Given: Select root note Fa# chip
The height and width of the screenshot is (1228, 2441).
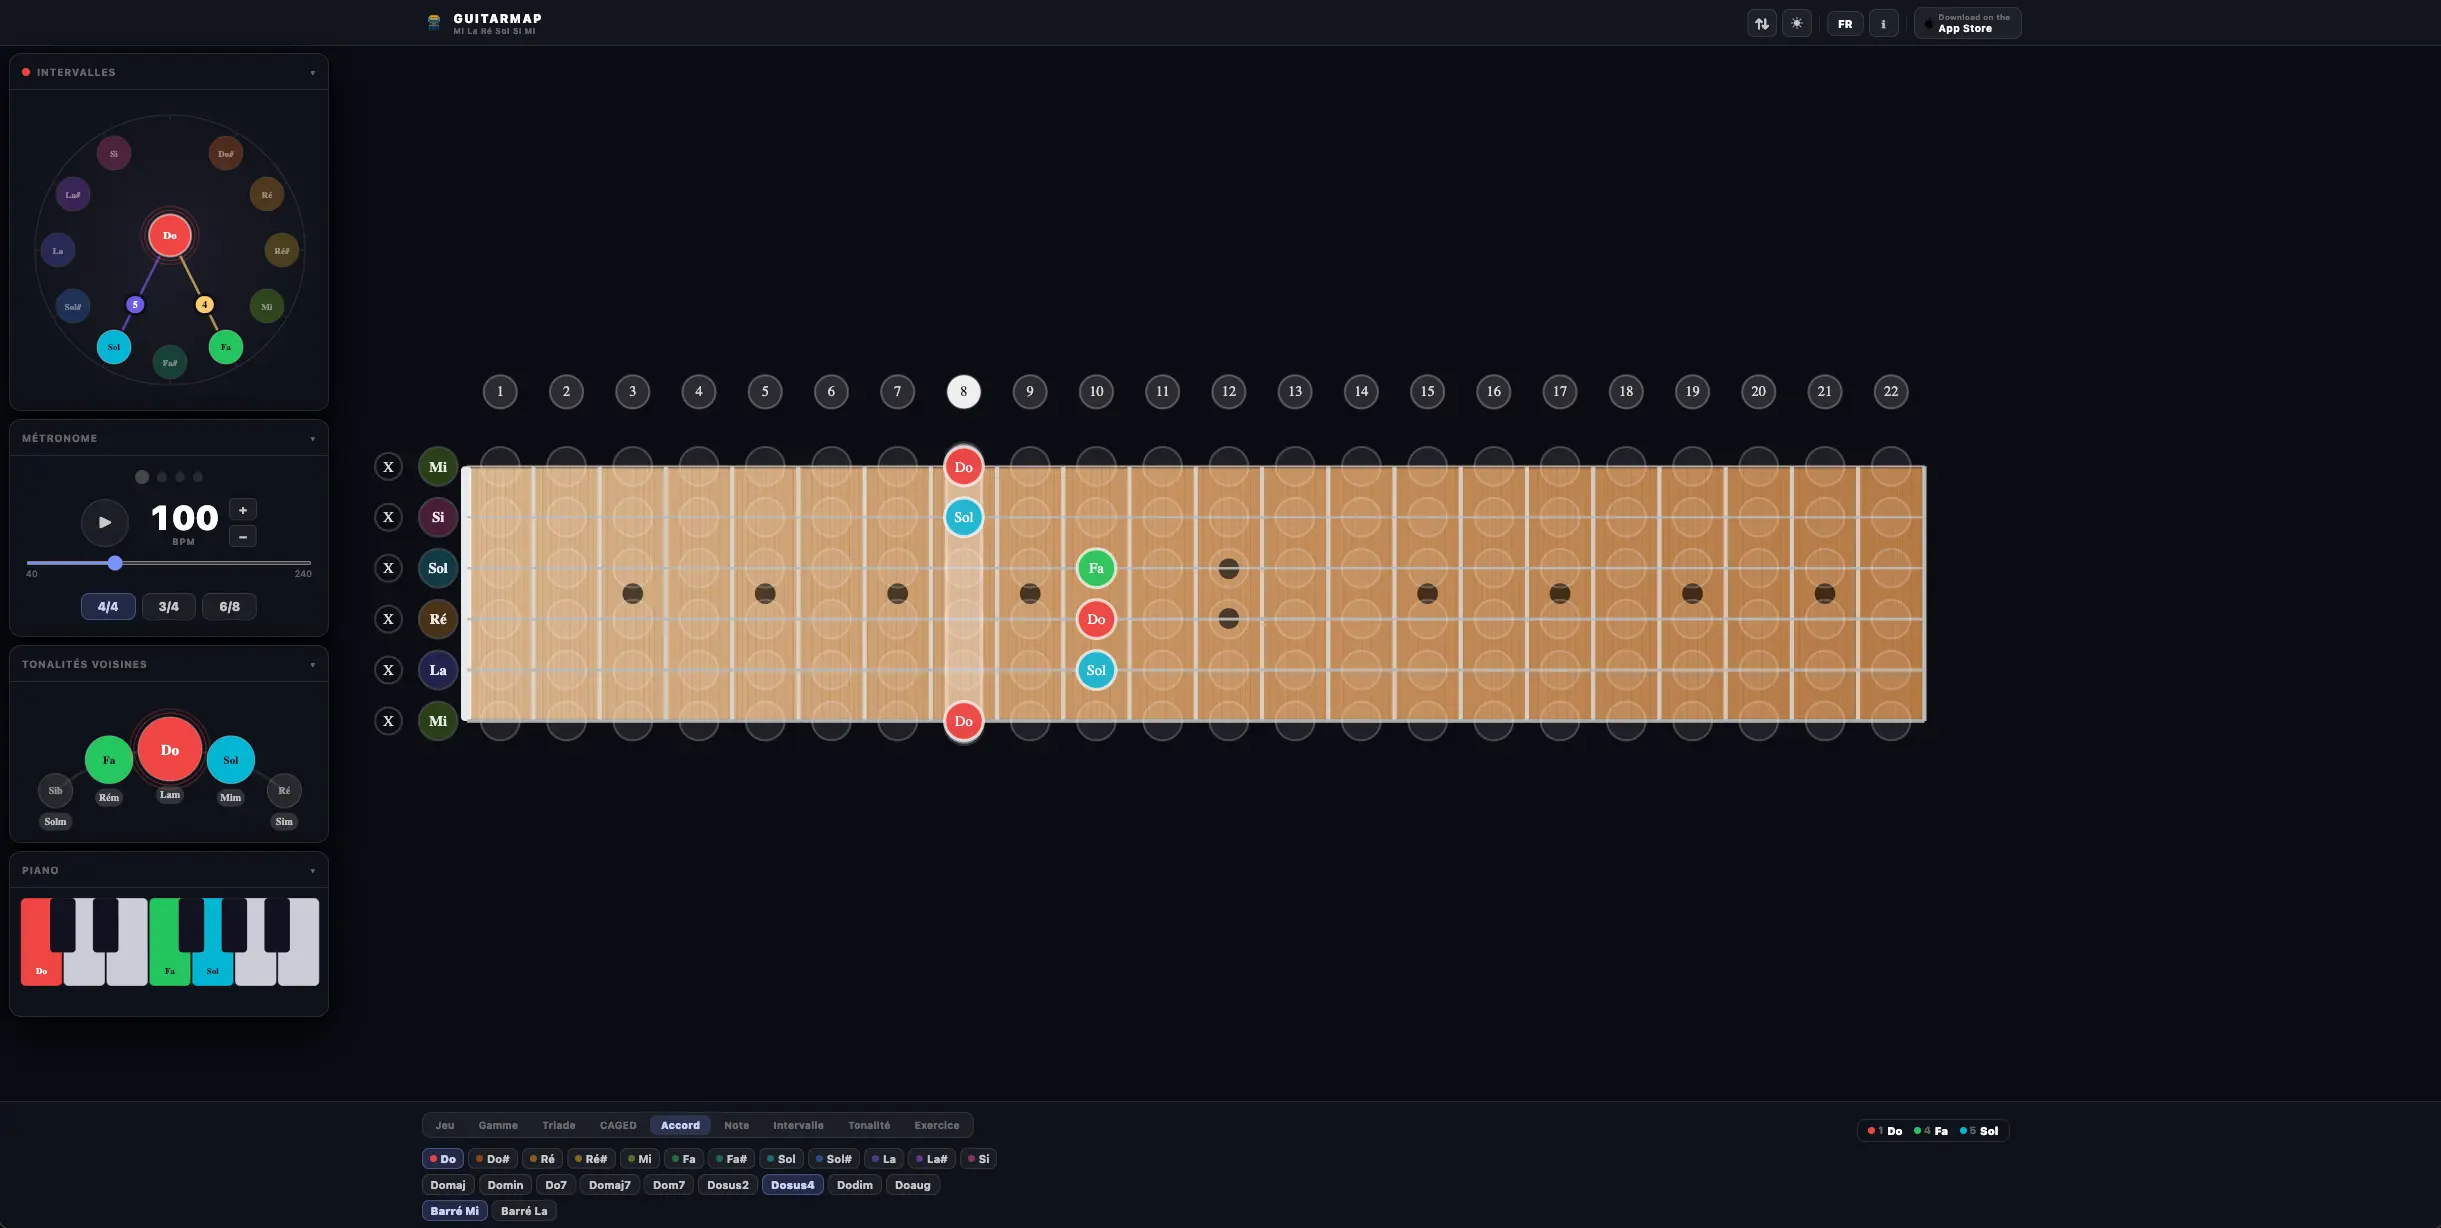Looking at the screenshot, I should click(731, 1159).
